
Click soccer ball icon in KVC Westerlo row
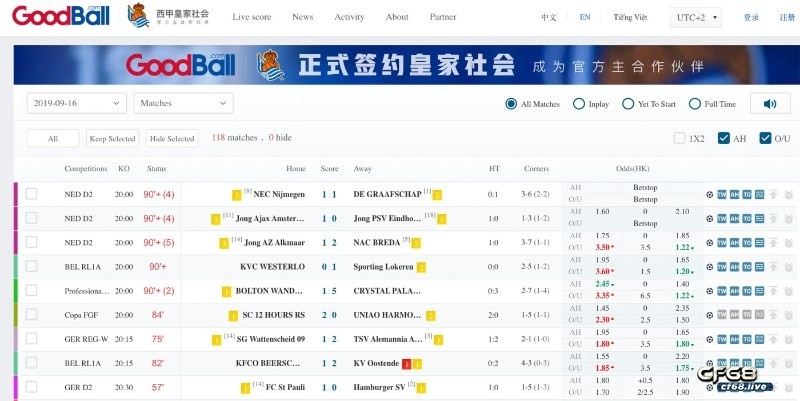tap(710, 266)
